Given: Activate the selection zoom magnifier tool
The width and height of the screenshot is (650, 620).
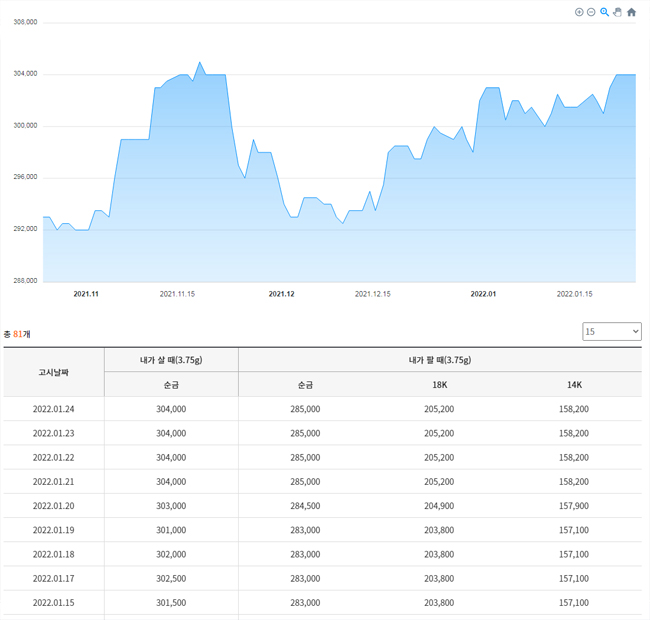Looking at the screenshot, I should click(604, 12).
